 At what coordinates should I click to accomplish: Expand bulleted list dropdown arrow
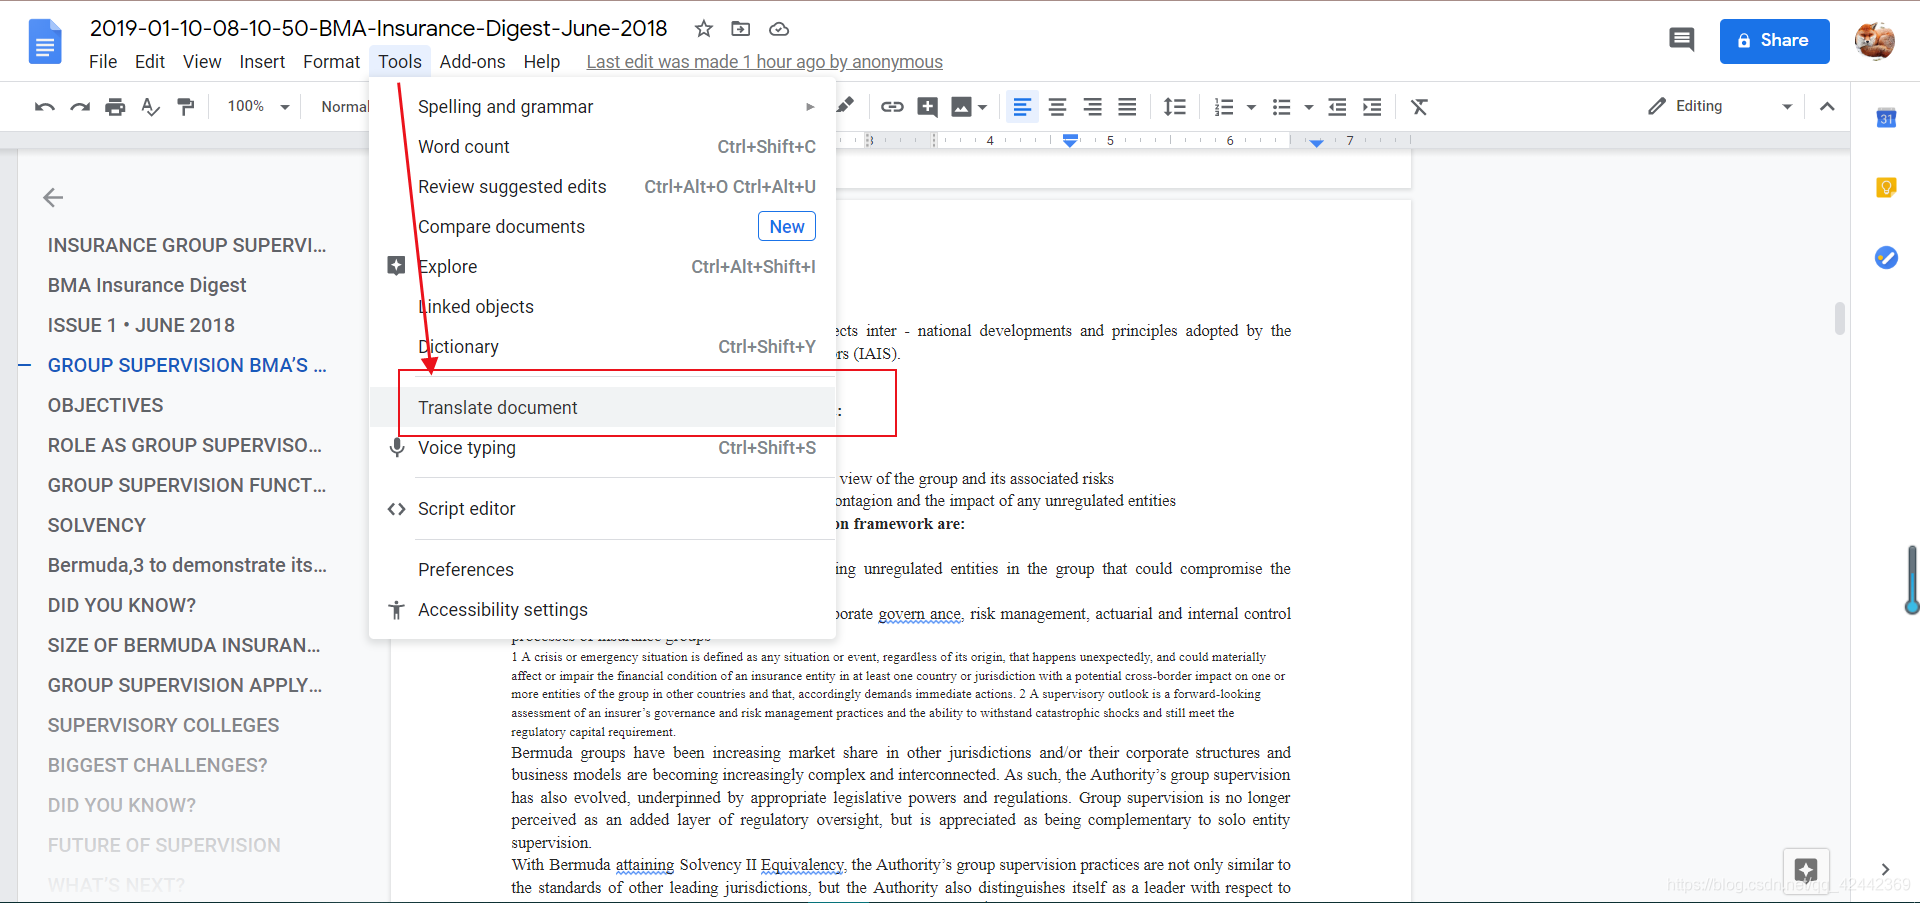[1308, 107]
